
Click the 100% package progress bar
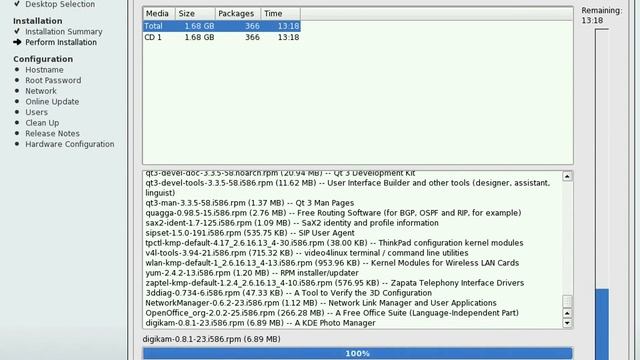[358, 353]
